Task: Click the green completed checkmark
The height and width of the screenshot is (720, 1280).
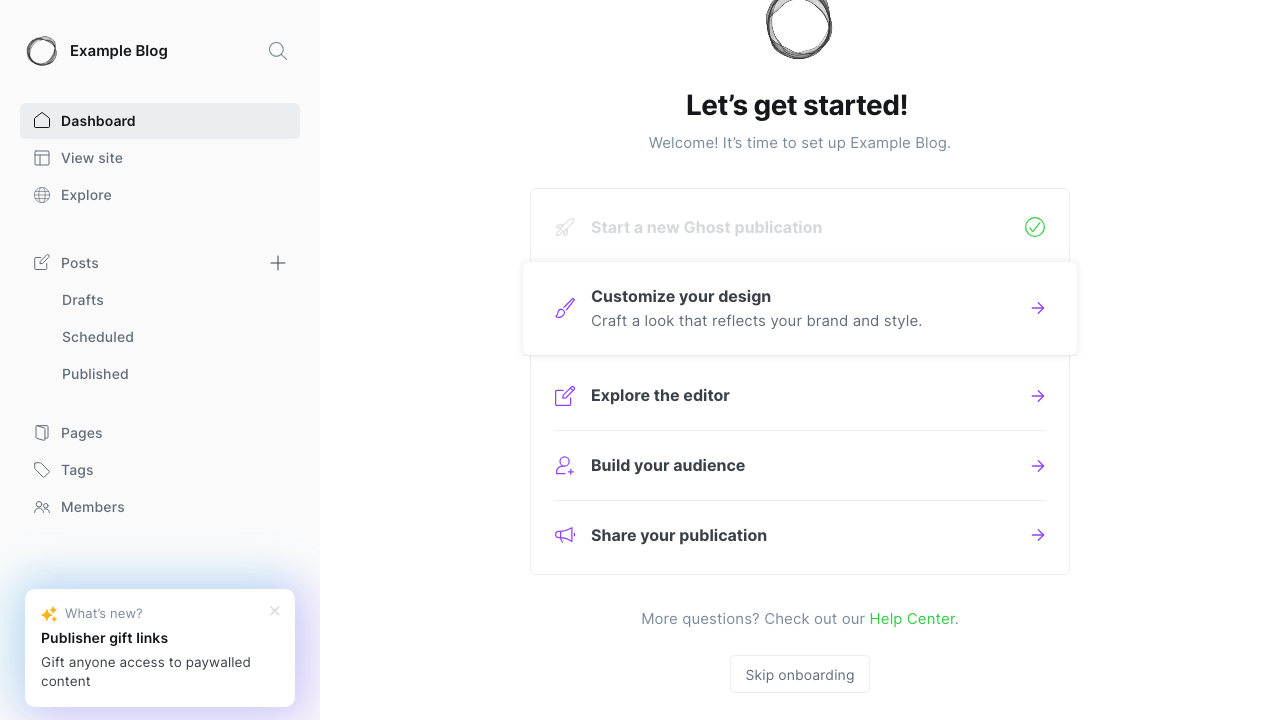Action: (x=1035, y=227)
